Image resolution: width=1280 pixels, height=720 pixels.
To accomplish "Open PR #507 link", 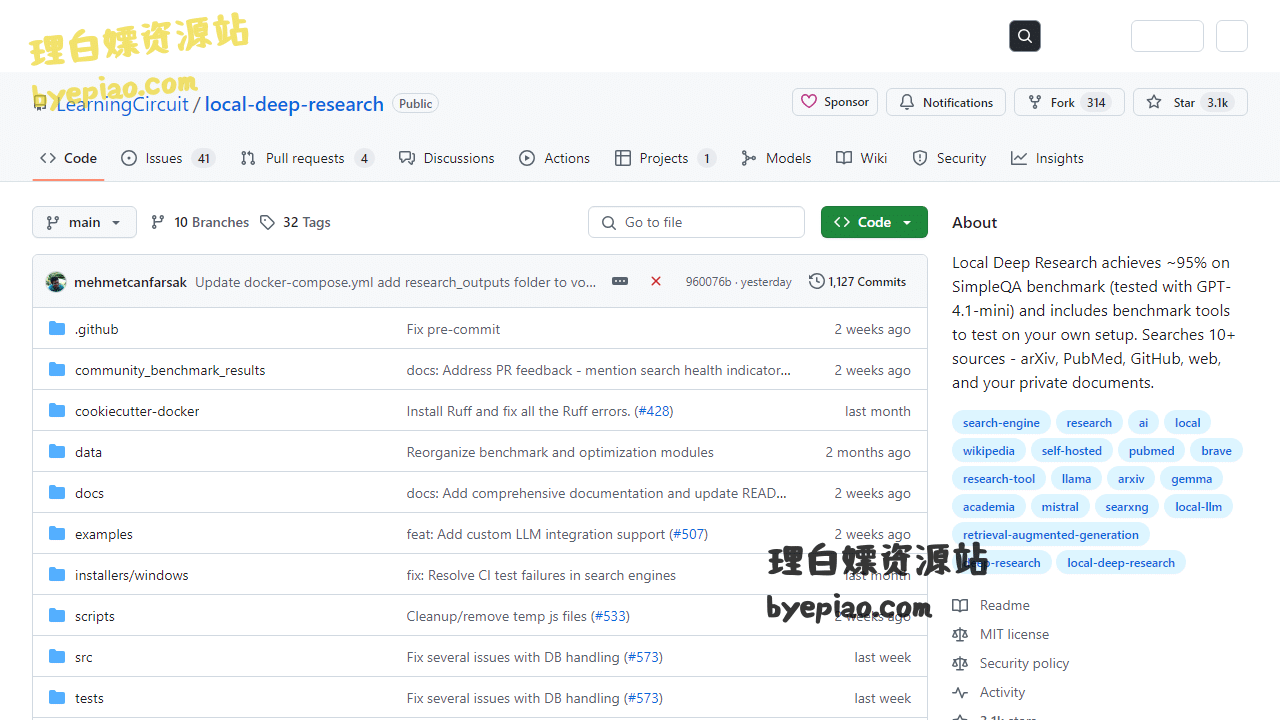I will click(x=689, y=534).
